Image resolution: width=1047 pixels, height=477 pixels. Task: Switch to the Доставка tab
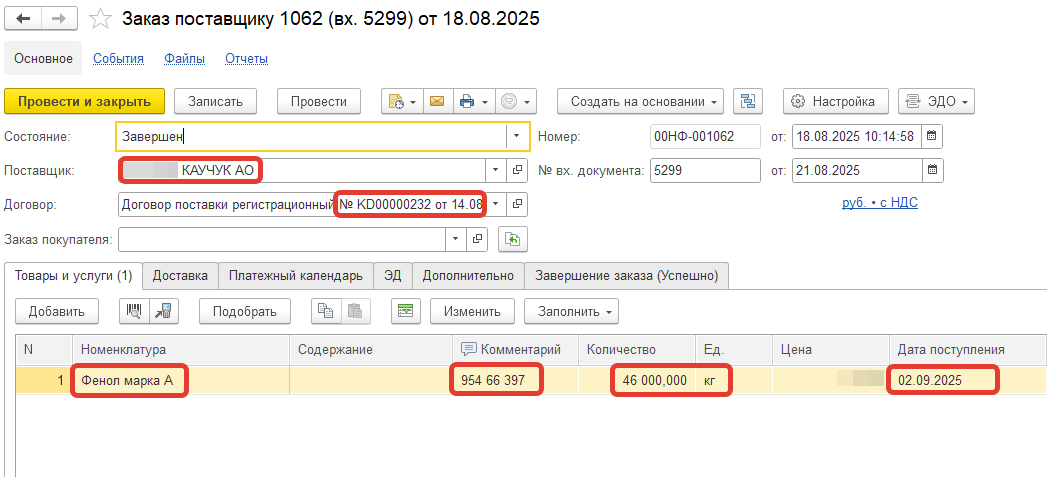coord(180,275)
